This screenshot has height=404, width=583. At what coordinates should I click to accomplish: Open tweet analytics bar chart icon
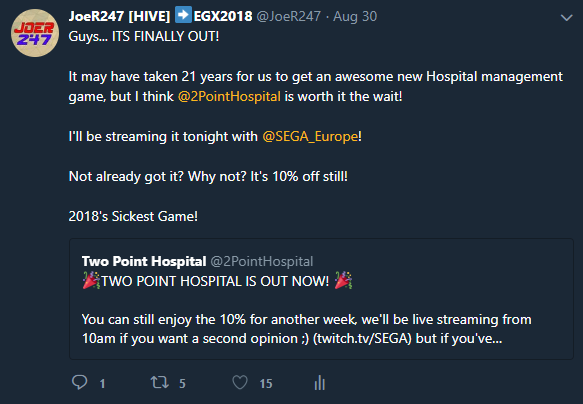pyautogui.click(x=320, y=382)
